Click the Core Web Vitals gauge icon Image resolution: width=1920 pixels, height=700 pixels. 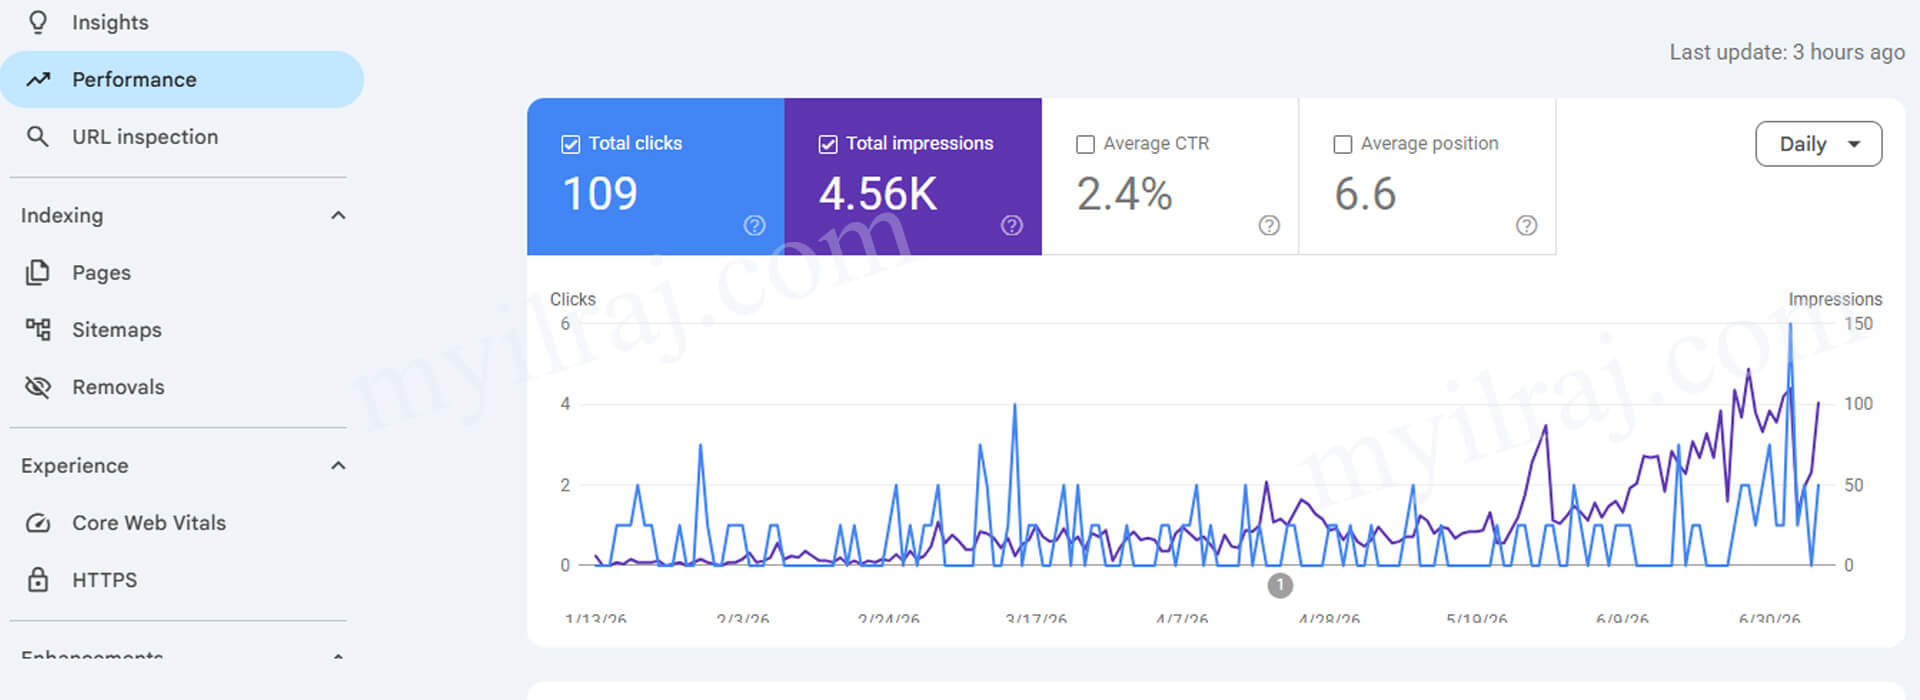[x=38, y=523]
